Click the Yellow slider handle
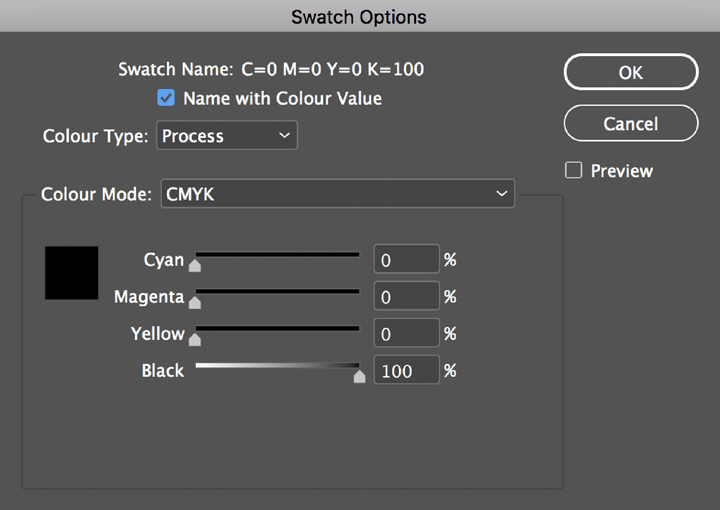The width and height of the screenshot is (720, 510). (195, 339)
